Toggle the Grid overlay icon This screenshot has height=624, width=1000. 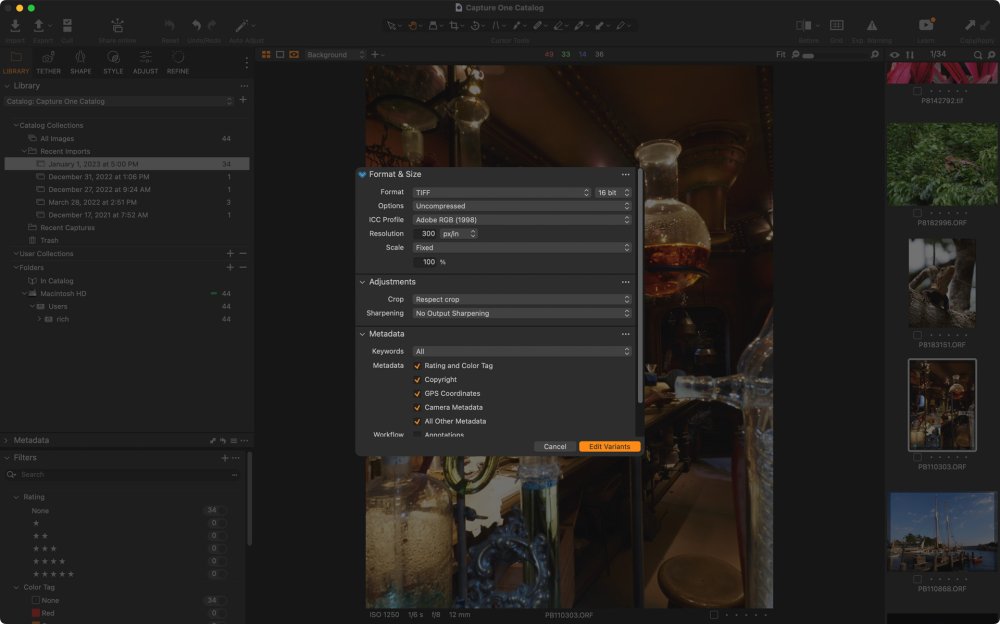(x=836, y=25)
